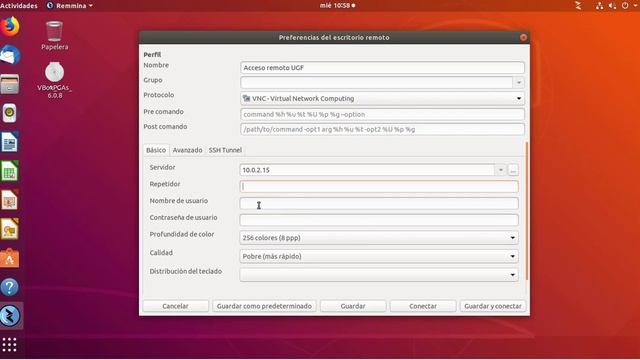
Task: Click Guardar como predeterminado
Action: (264, 306)
